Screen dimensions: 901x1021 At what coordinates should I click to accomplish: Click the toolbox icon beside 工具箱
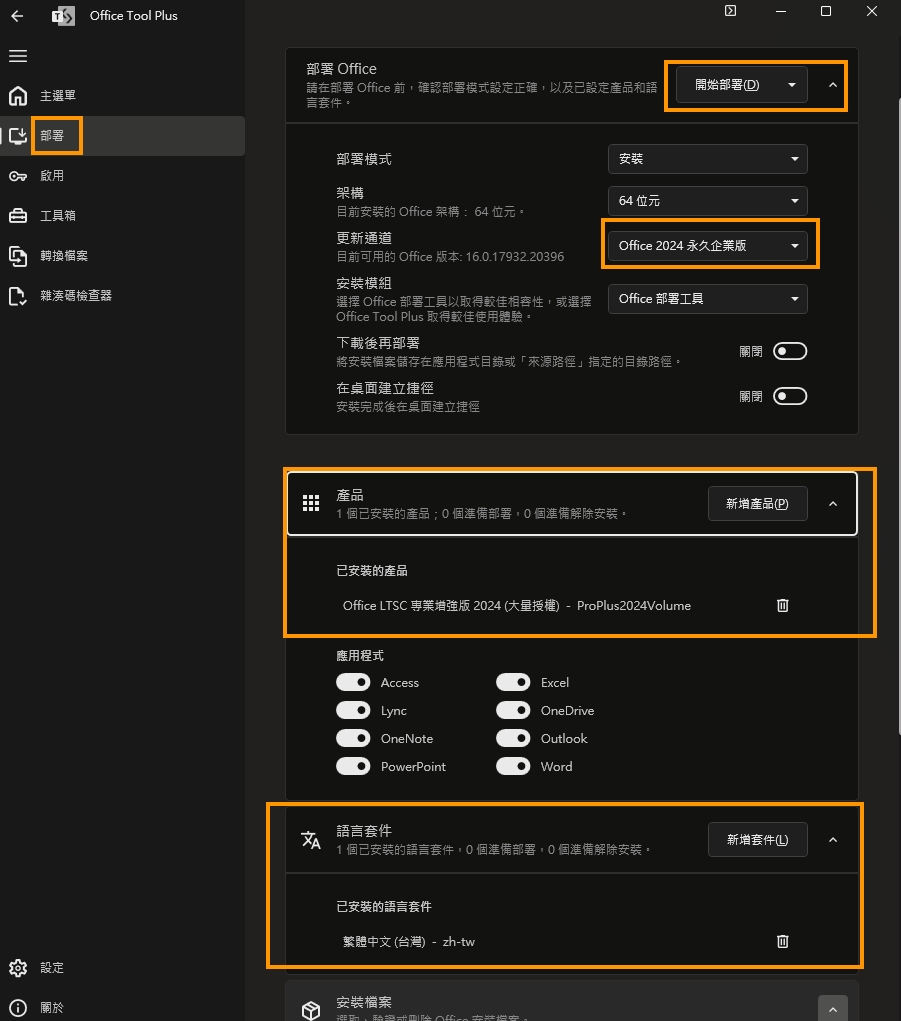point(18,216)
